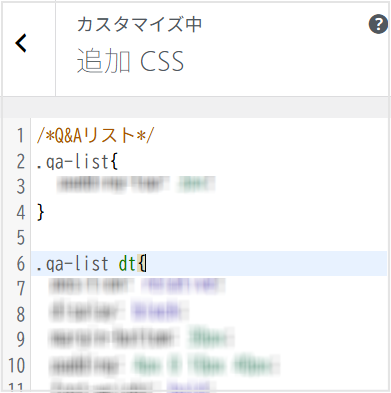The height and width of the screenshot is (393, 391).
Task: Click the comment line /*Q&Aリスト*/
Action: click(96, 135)
